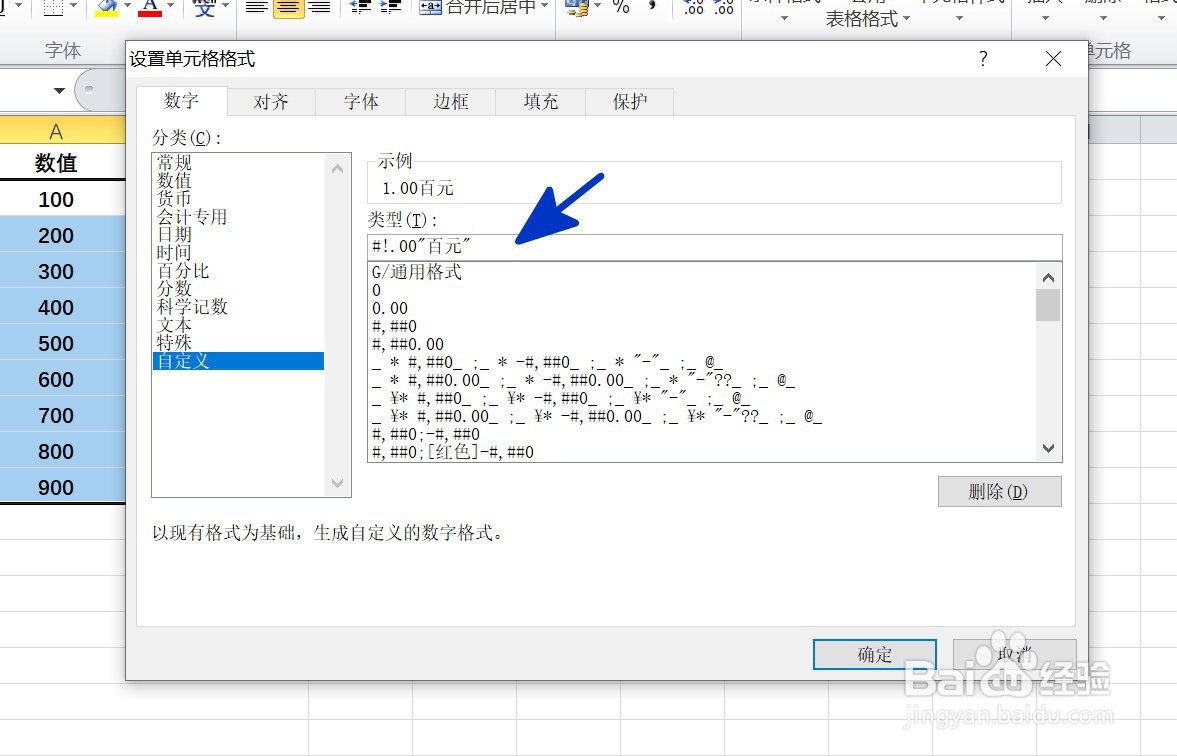The height and width of the screenshot is (756, 1177).
Task: Click the fill color bucket icon
Action: [107, 8]
